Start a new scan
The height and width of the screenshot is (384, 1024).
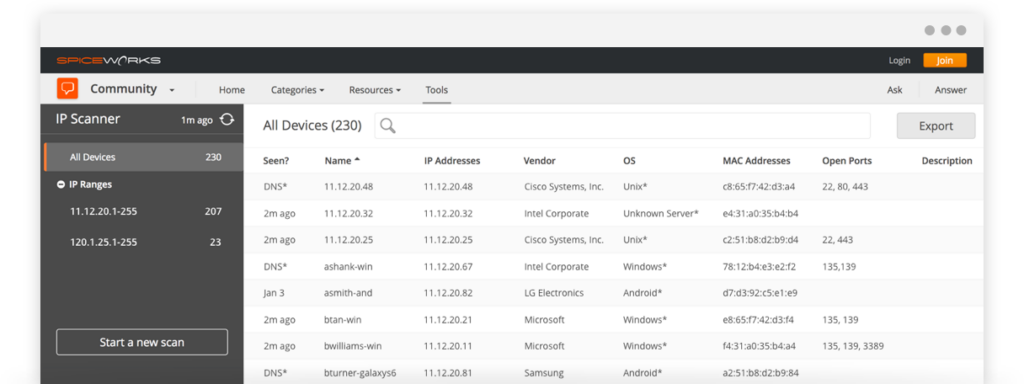tap(142, 342)
